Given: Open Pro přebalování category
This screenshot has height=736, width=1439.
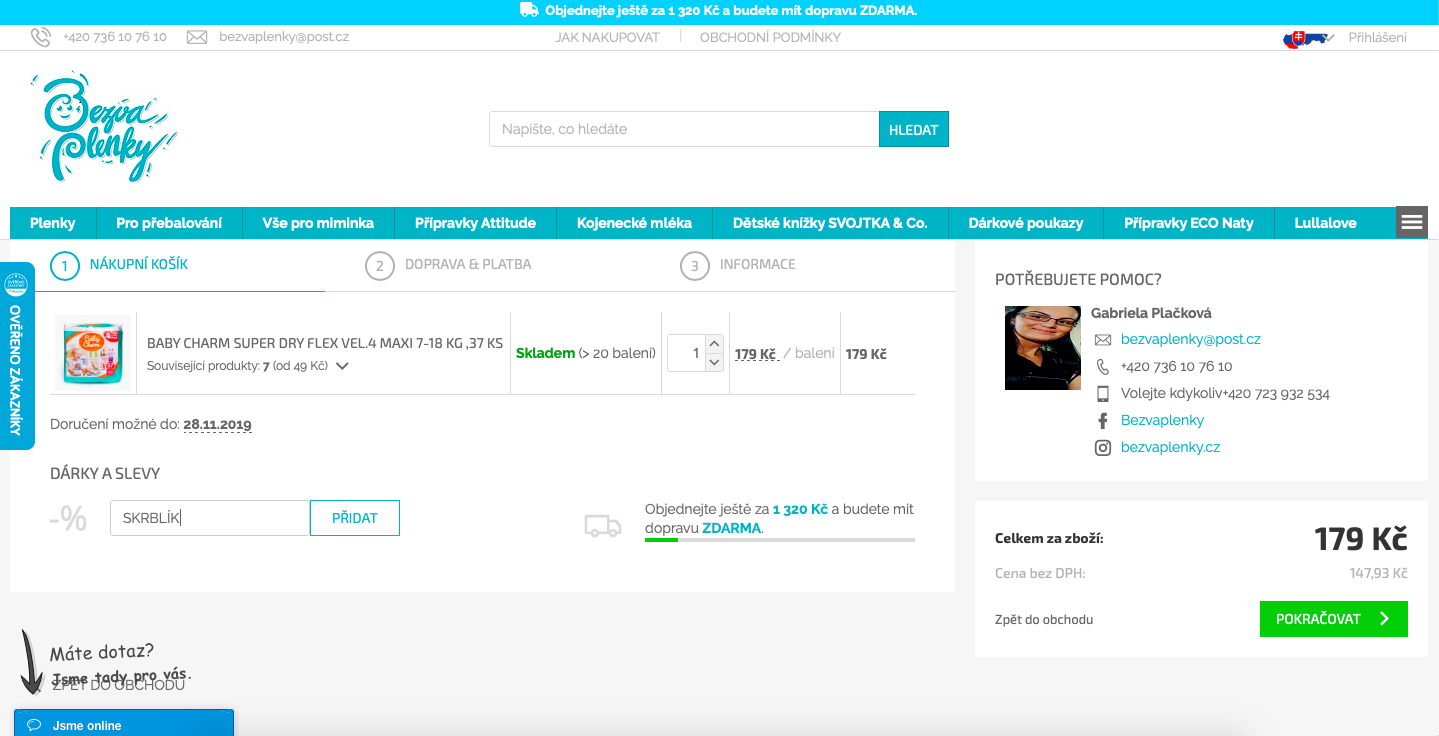Looking at the screenshot, I should (169, 223).
